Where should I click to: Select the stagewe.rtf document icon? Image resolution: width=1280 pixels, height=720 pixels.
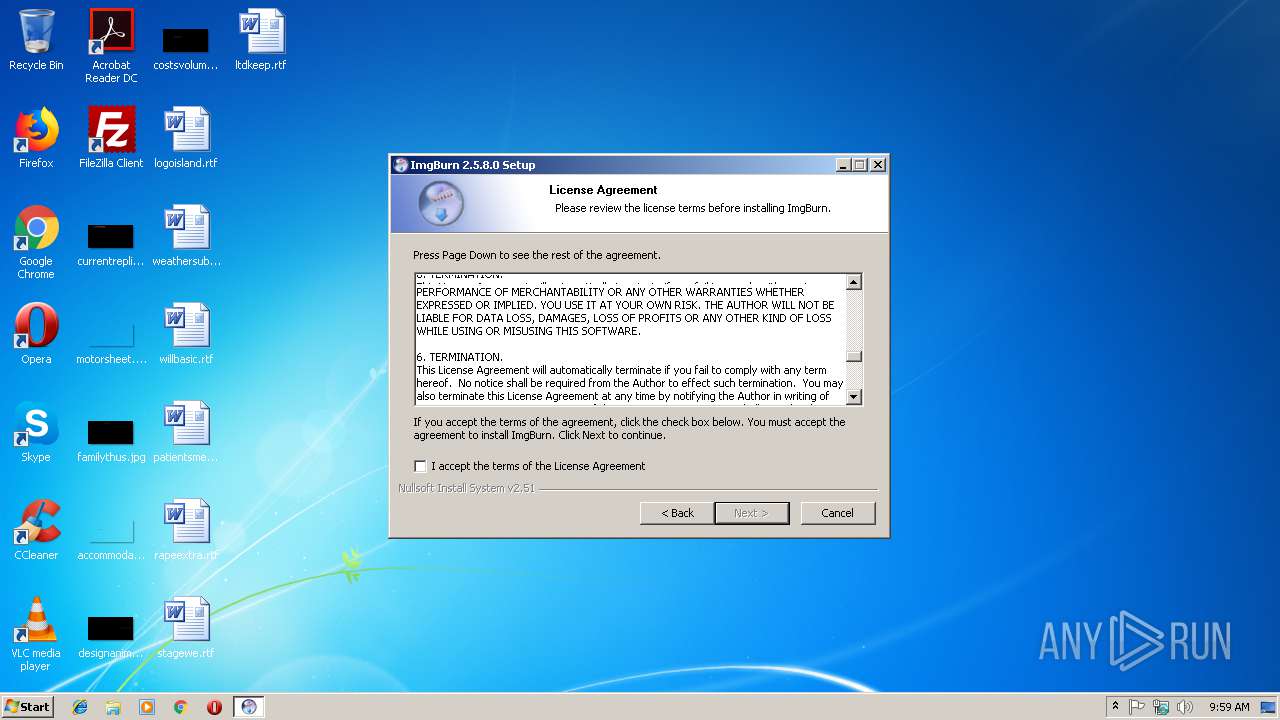186,628
